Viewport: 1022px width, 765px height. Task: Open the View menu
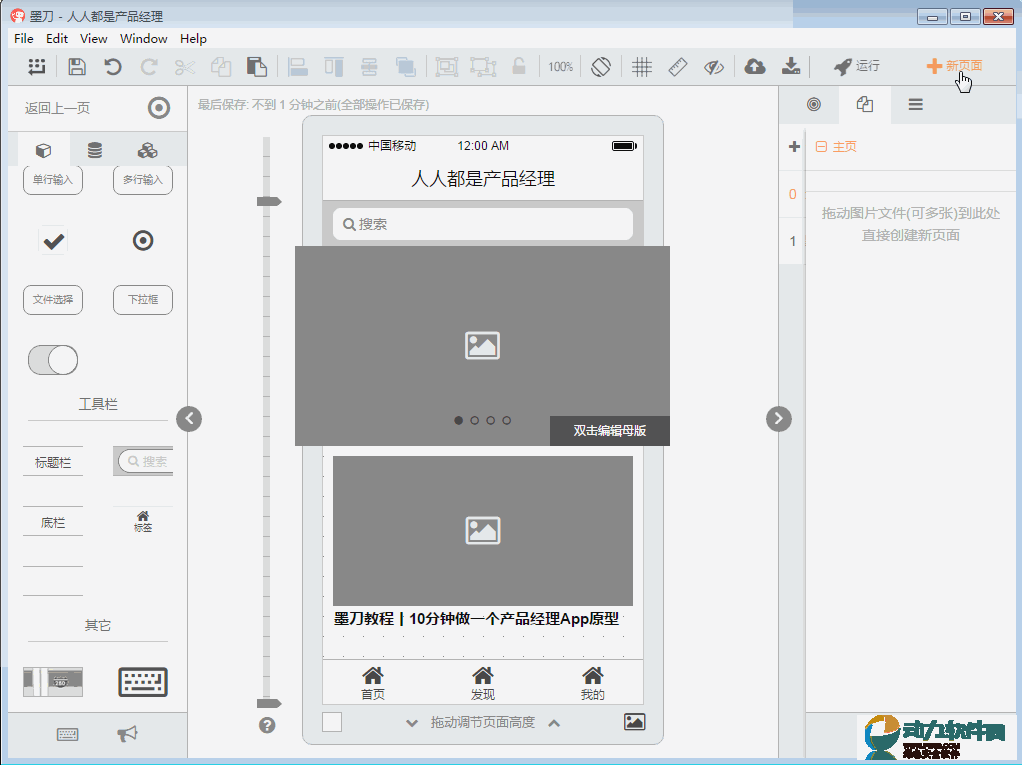click(93, 38)
